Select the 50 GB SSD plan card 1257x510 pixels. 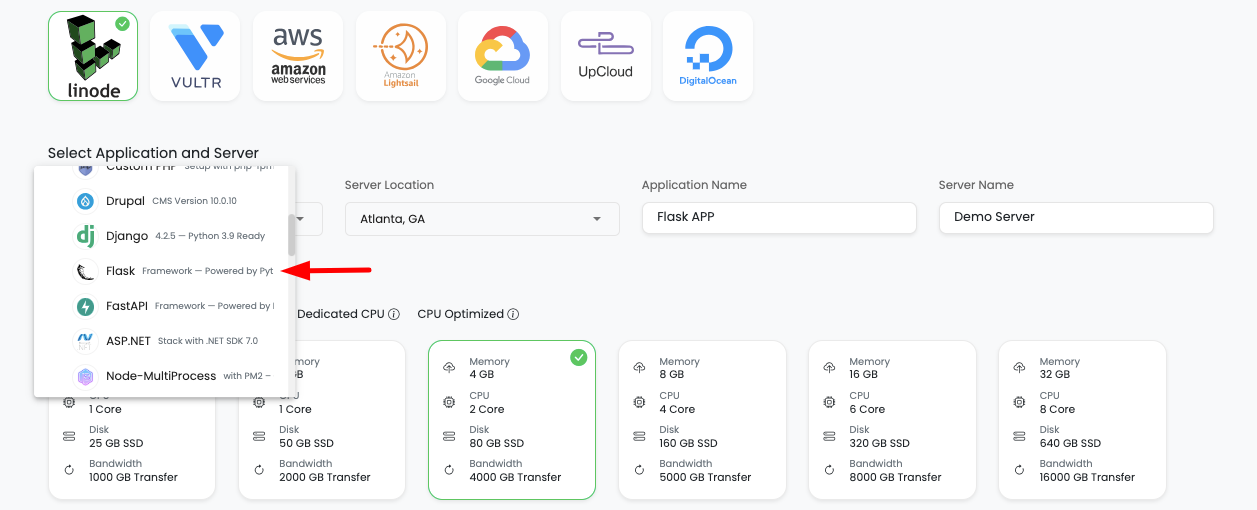coord(322,420)
